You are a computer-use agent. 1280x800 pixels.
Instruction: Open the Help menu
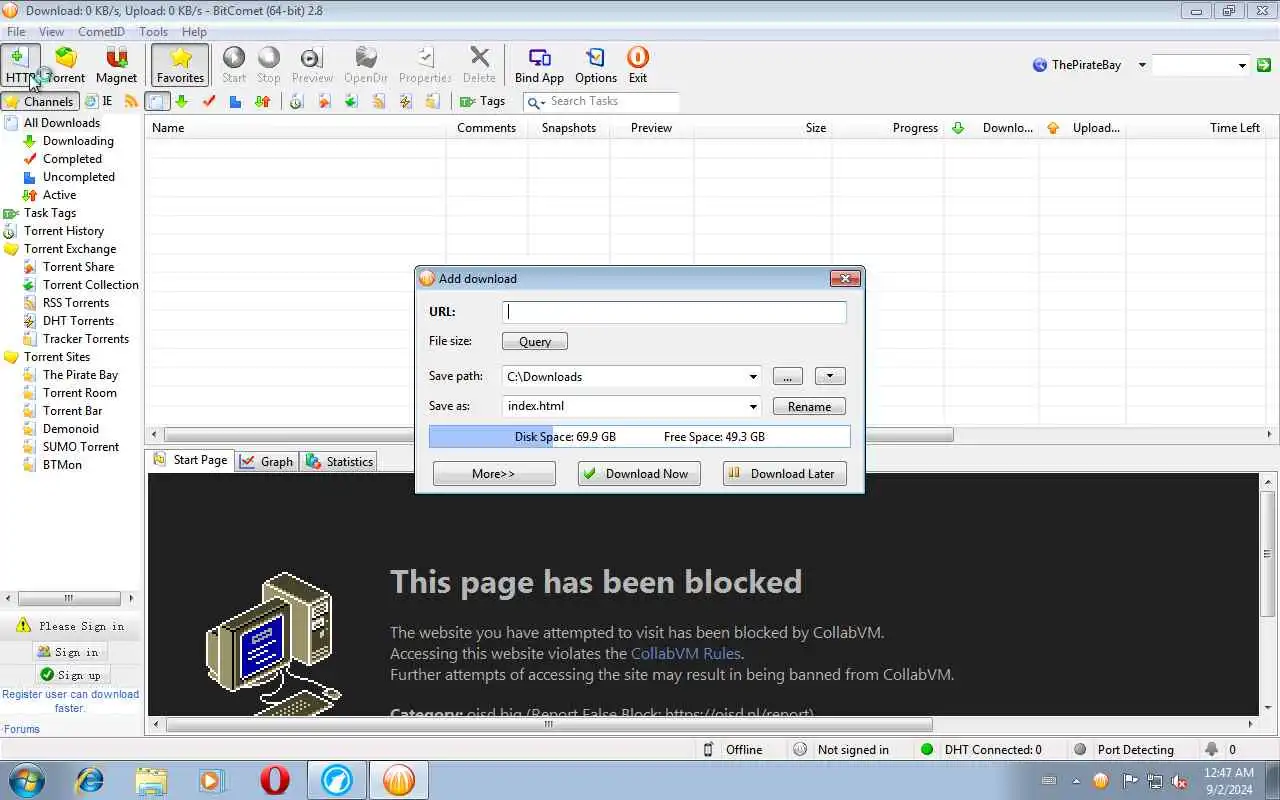194,32
